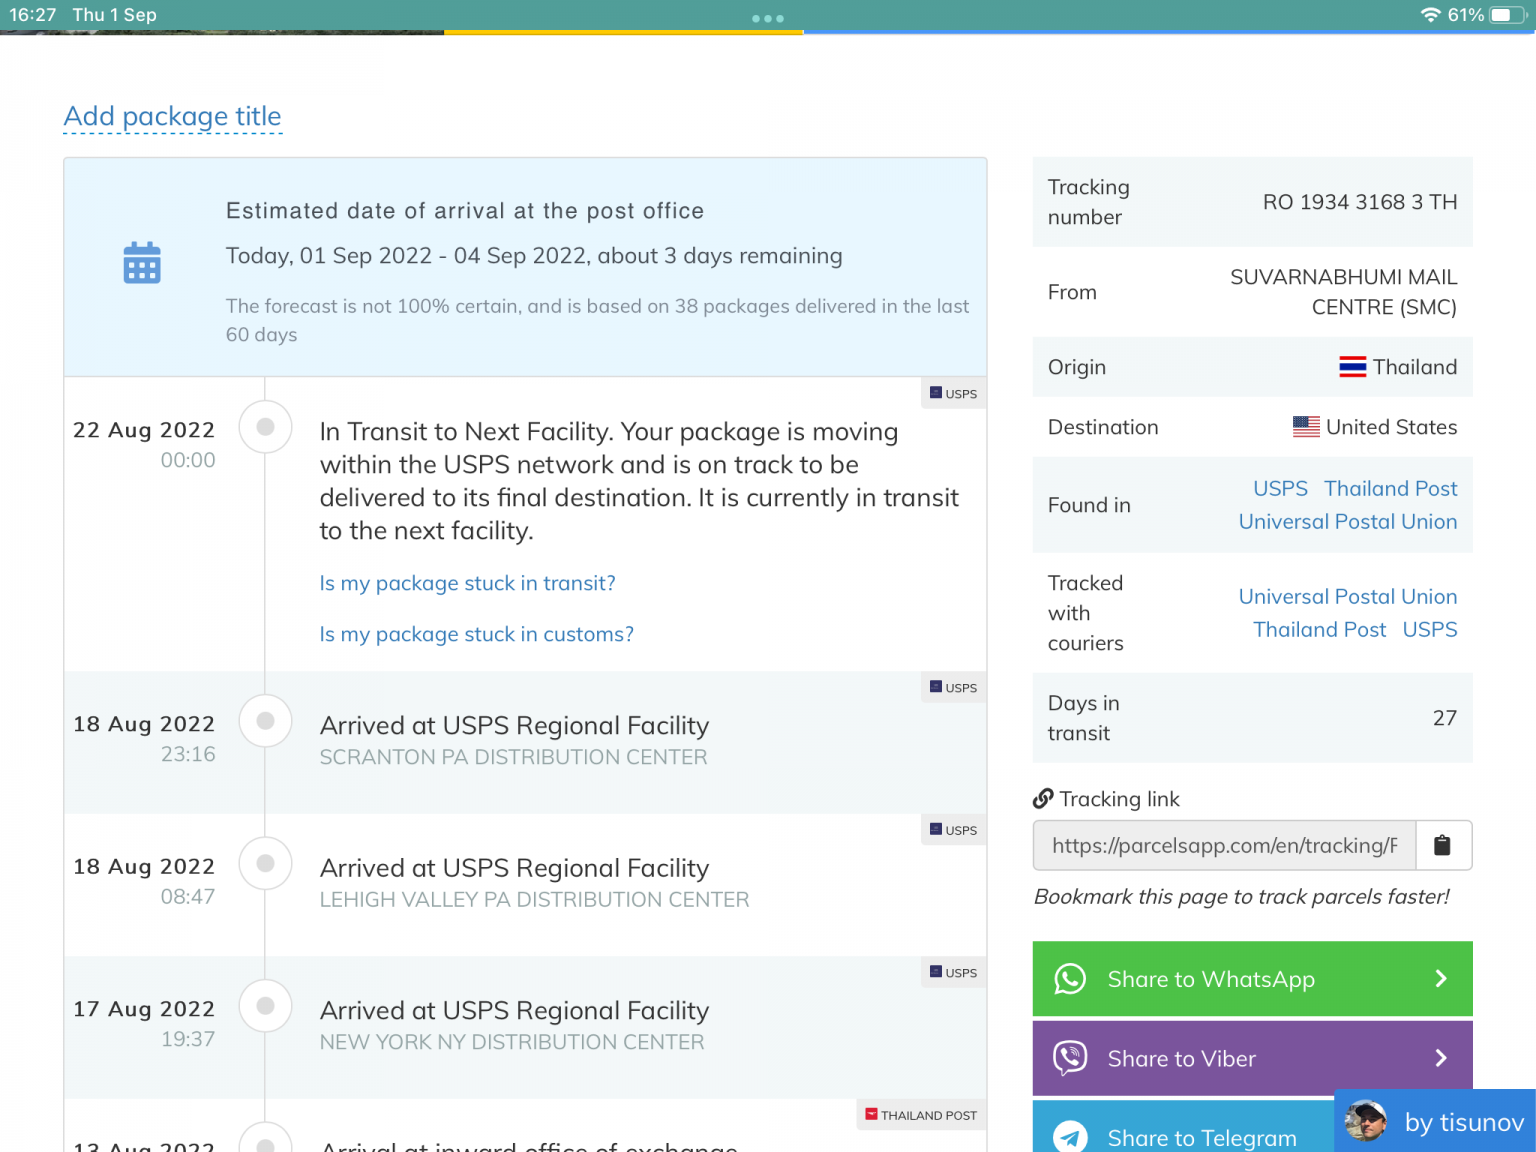Screen dimensions: 1536x1152
Task: Open Universal Postal Union link in Found in
Action: [1347, 521]
